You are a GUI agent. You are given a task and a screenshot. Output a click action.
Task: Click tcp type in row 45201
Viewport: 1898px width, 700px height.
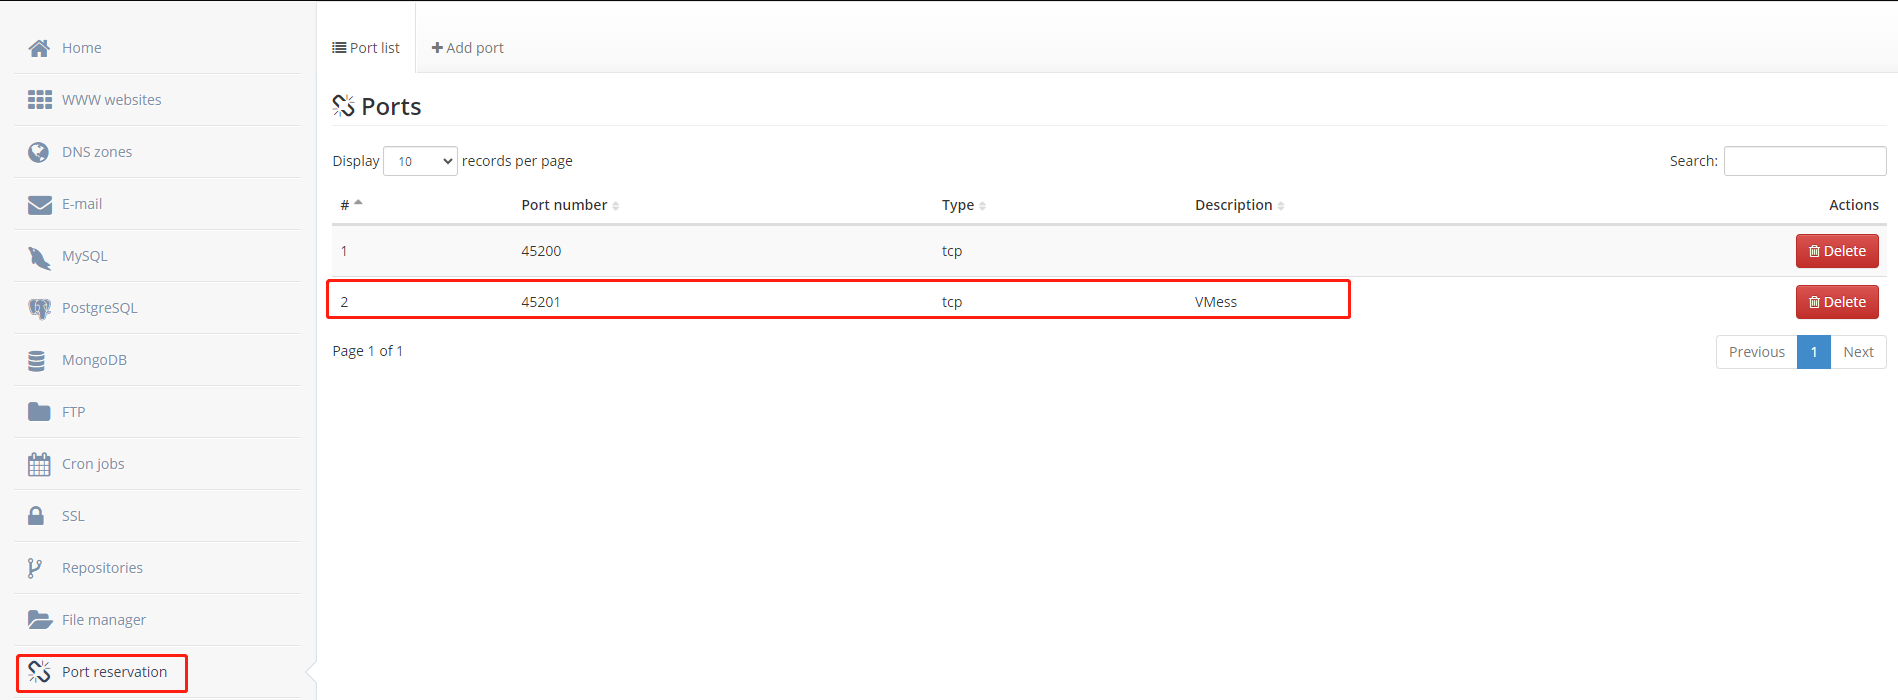tap(952, 302)
